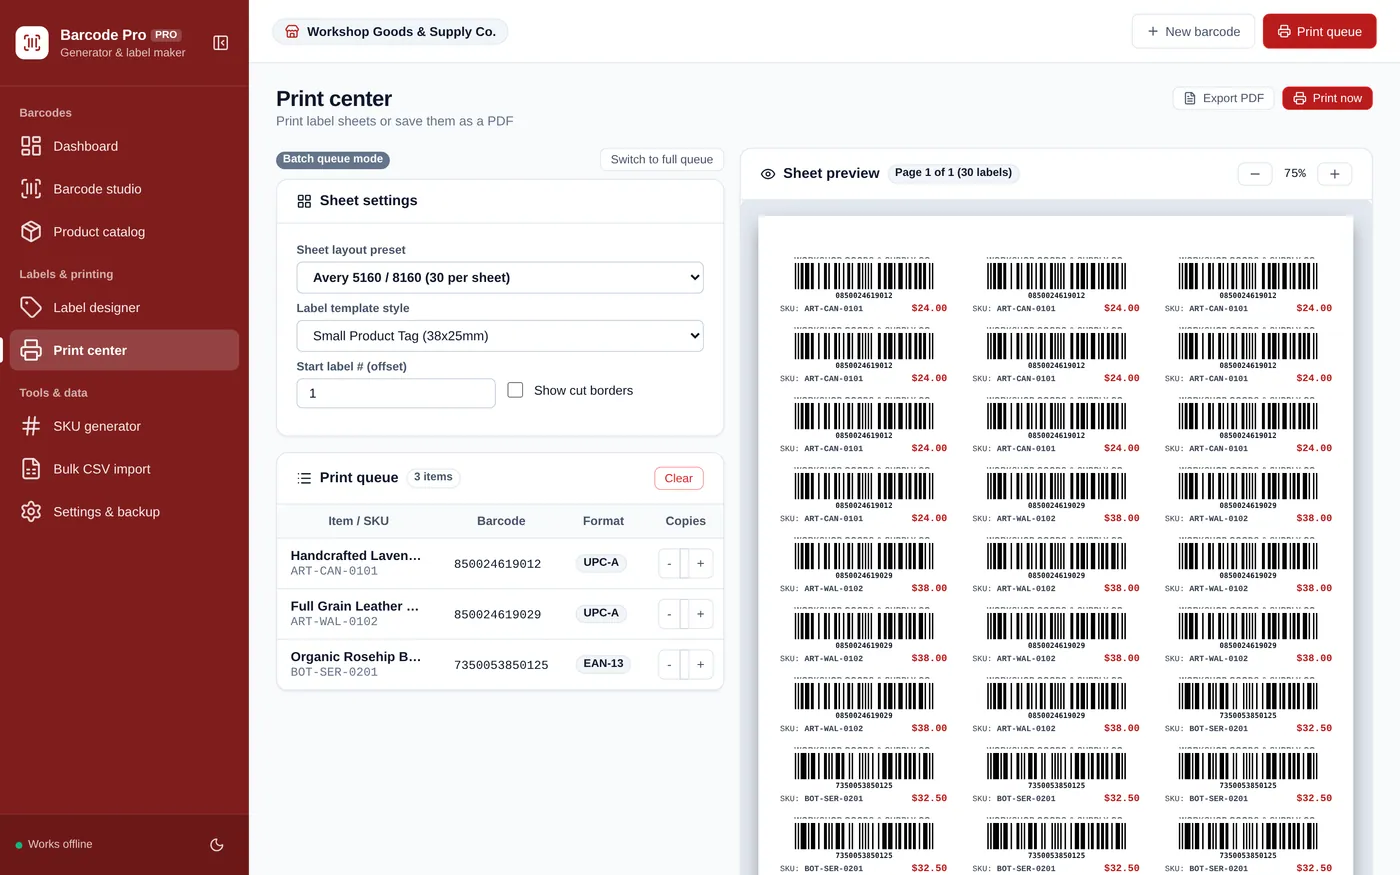
Task: Click the Works offline status
Action: 54,845
